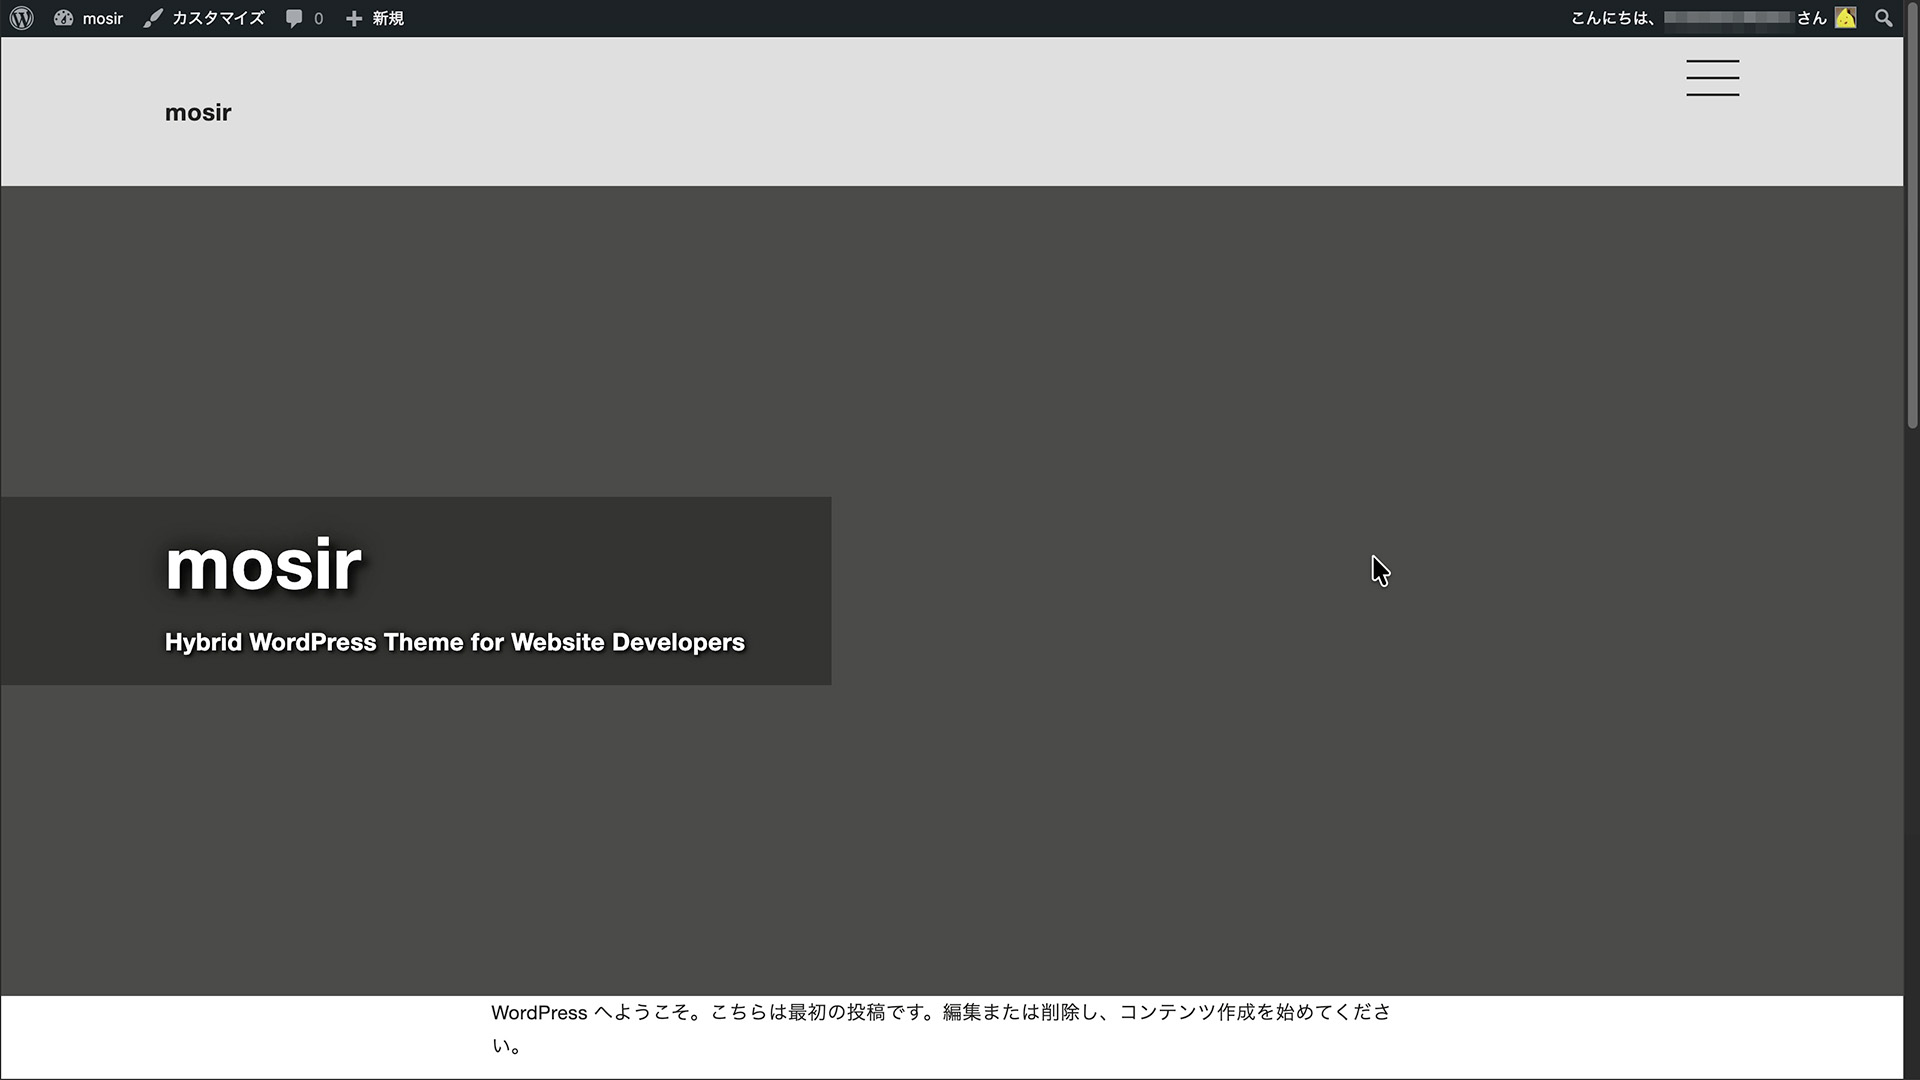Open comments via the speech bubble icon
Screen dimensions: 1920x1080
click(293, 18)
